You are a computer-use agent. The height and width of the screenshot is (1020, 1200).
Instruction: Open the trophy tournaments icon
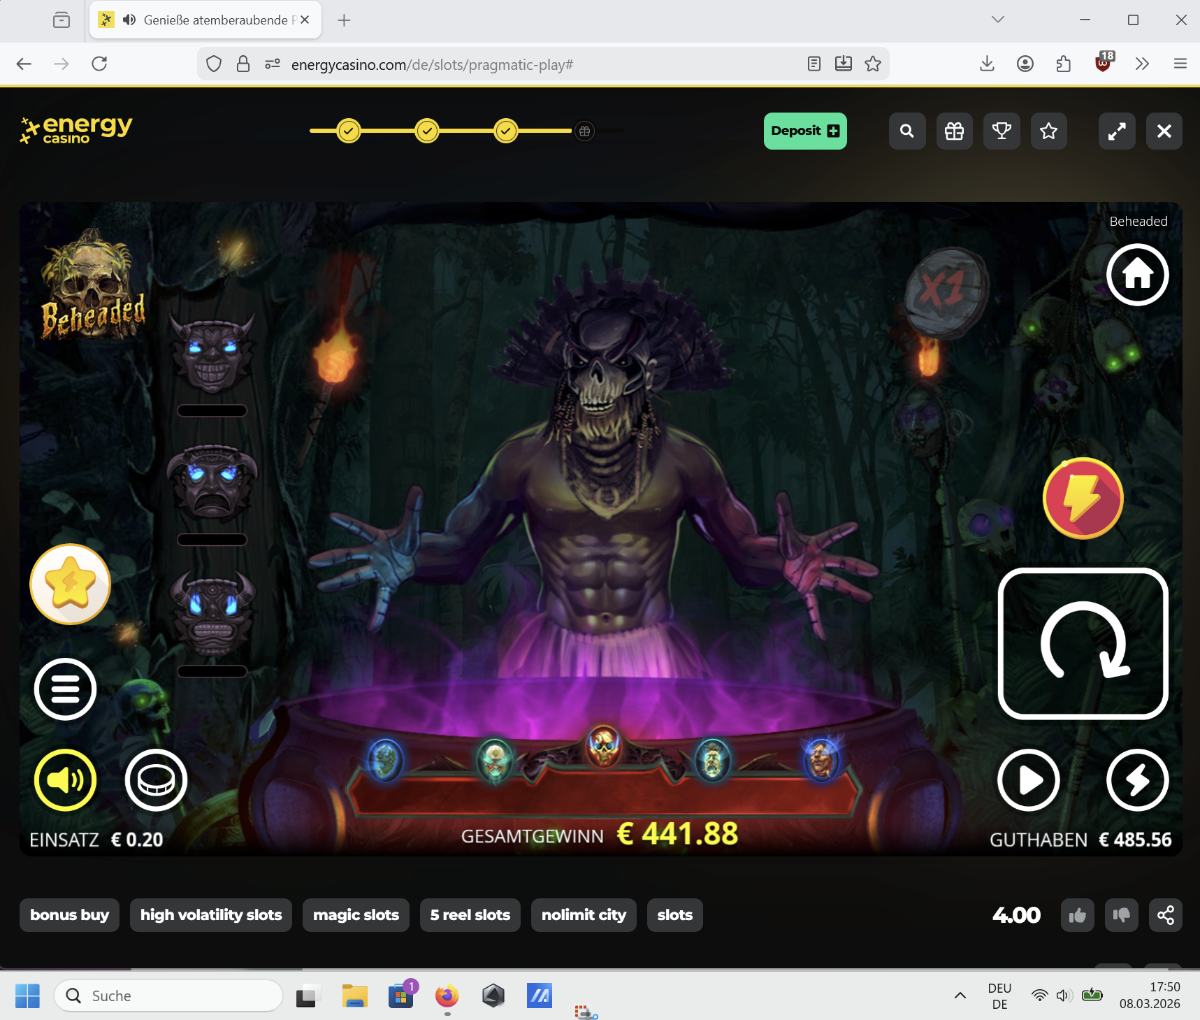(1001, 131)
